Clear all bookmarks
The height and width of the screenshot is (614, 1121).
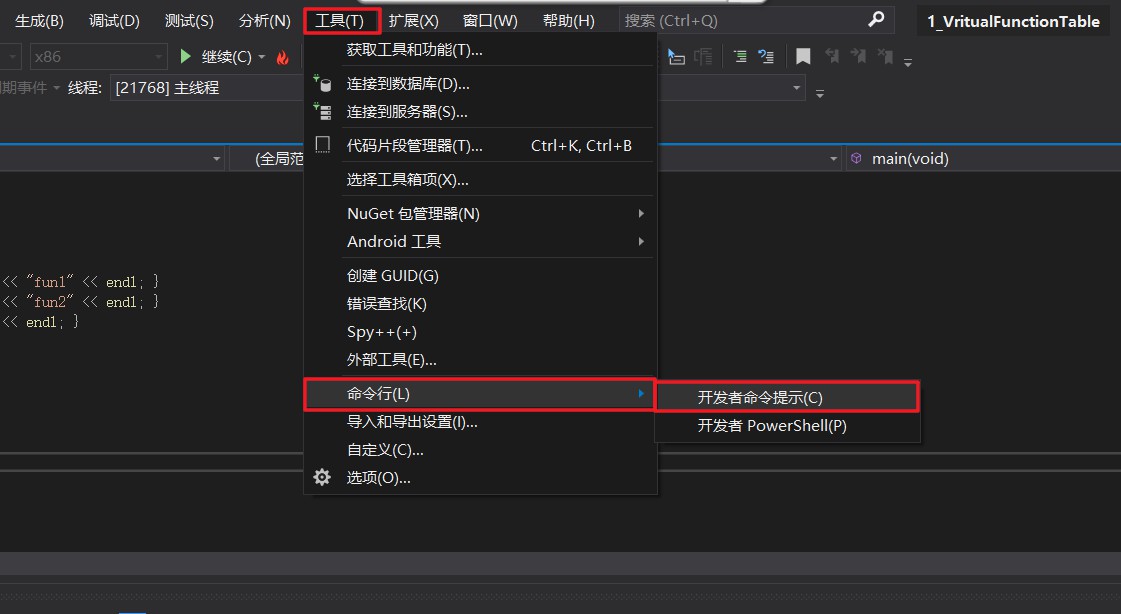pos(887,56)
